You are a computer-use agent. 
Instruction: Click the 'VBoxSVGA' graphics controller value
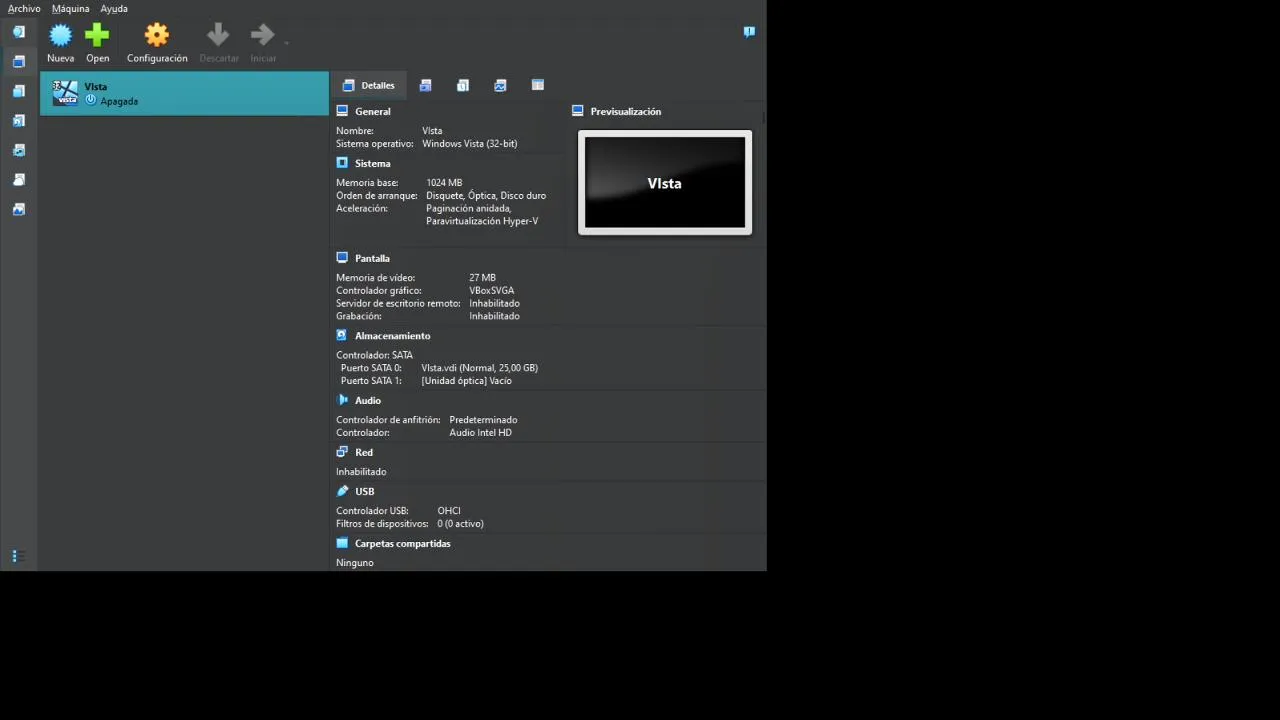pyautogui.click(x=492, y=291)
